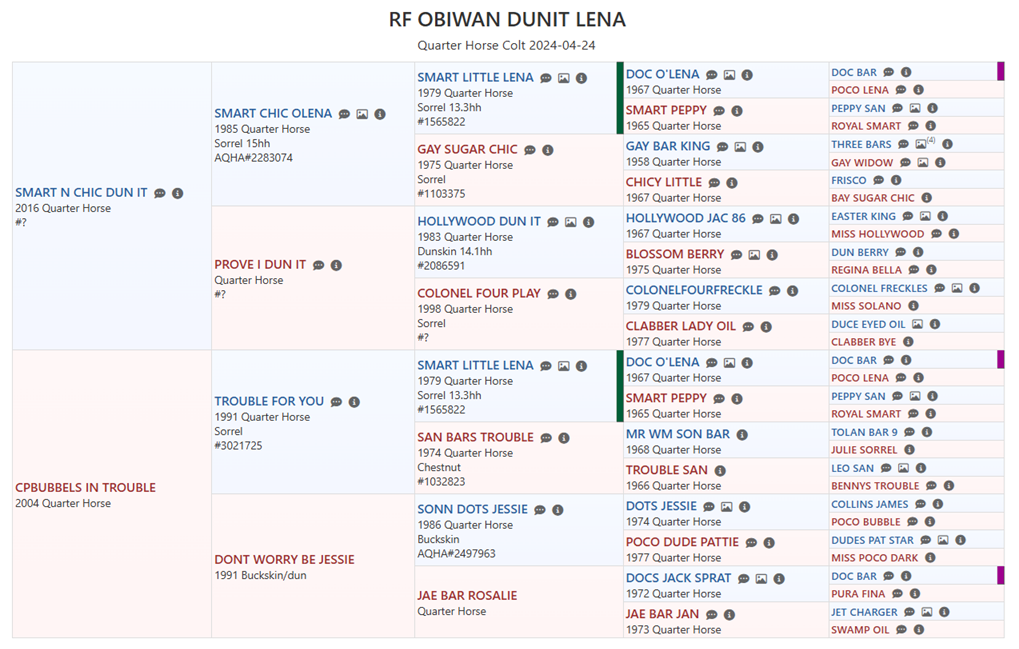Open the THREE BARS photo gallery icon
Image resolution: width=1019 pixels, height=649 pixels.
pyautogui.click(x=921, y=145)
